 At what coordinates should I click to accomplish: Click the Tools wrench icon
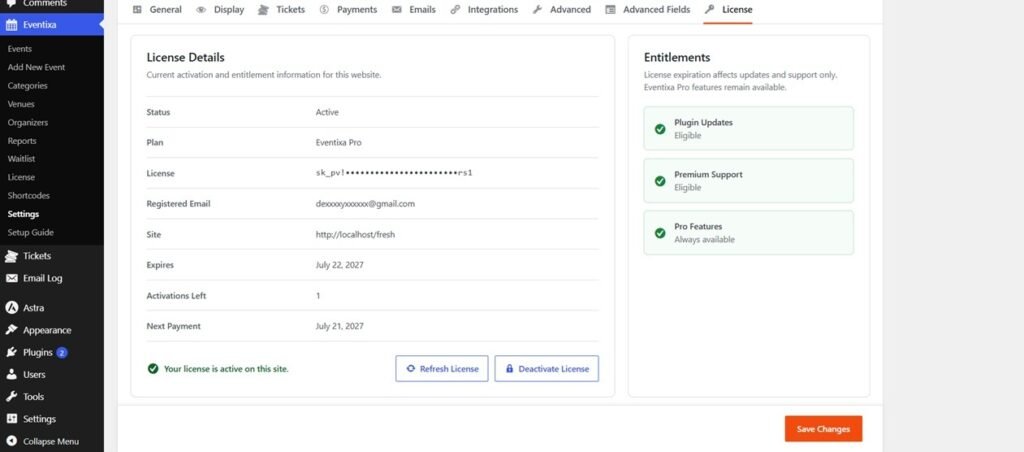[x=11, y=396]
